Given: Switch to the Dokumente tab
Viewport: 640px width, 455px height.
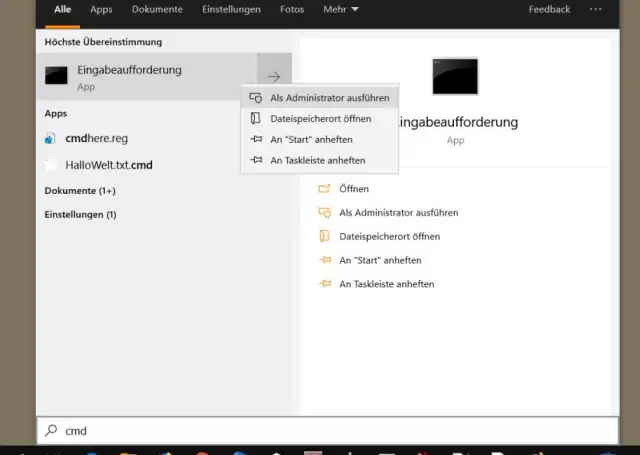Looking at the screenshot, I should click(x=157, y=10).
